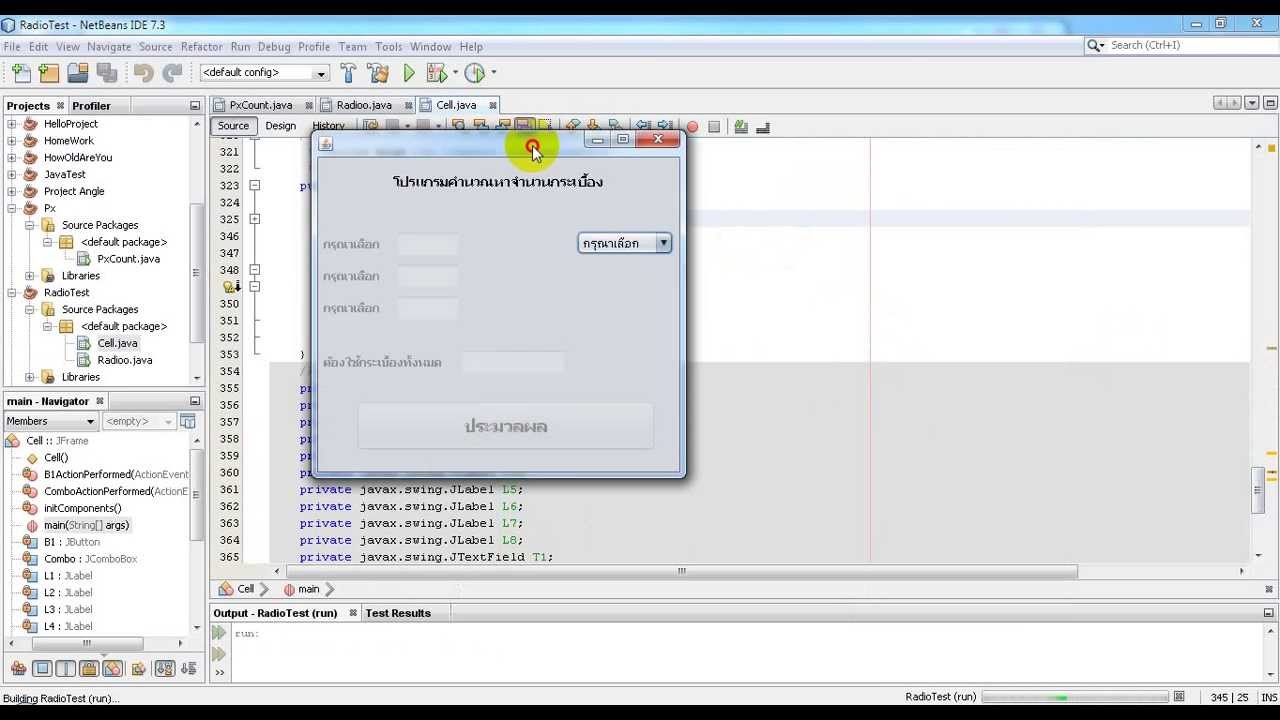This screenshot has height=720, width=1280.
Task: Click the editor horizontal scrollbar
Action: pos(680,571)
